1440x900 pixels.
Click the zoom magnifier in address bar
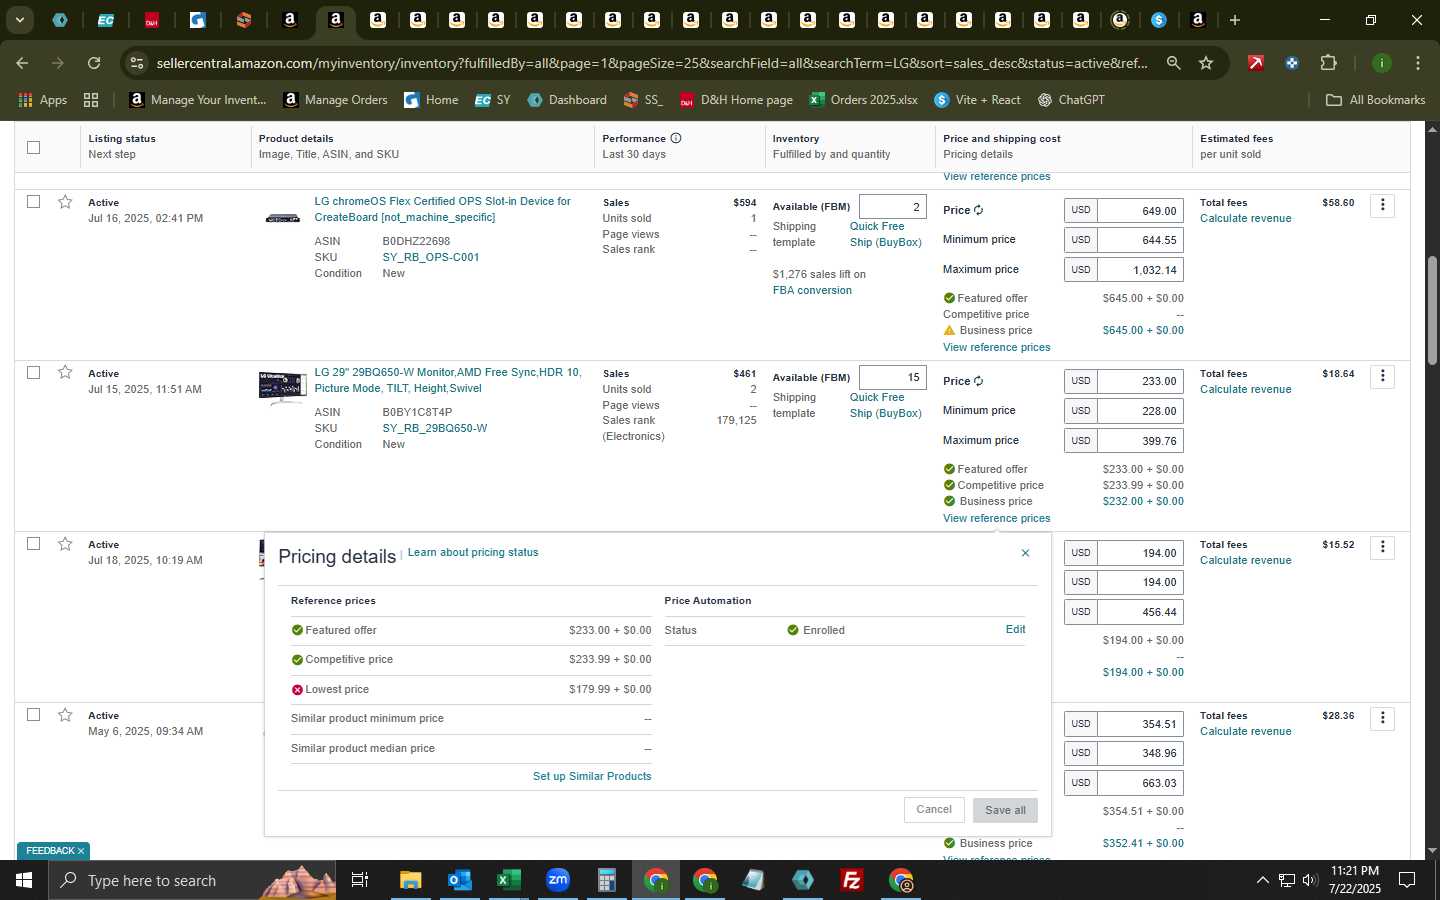pyautogui.click(x=1173, y=63)
